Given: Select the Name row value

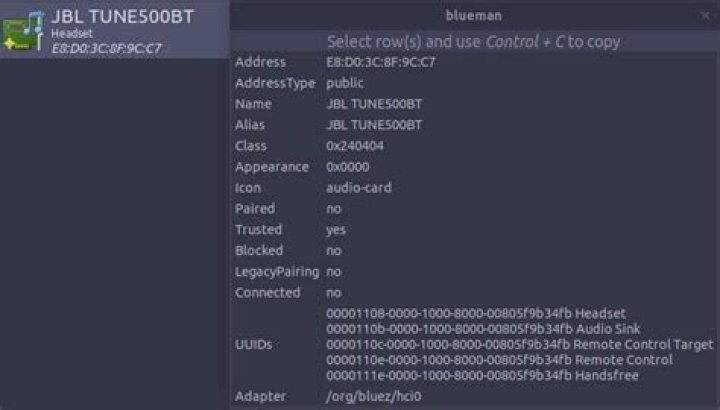Looking at the screenshot, I should pyautogui.click(x=374, y=104).
